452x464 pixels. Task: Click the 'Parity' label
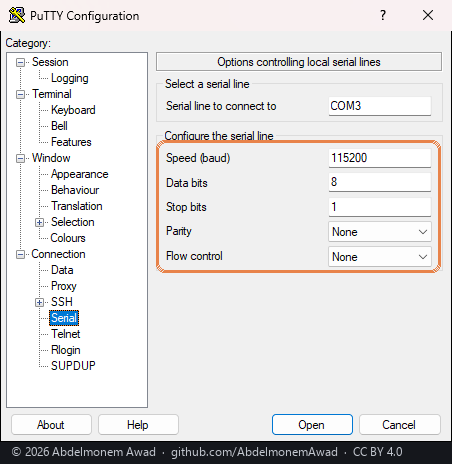point(179,231)
